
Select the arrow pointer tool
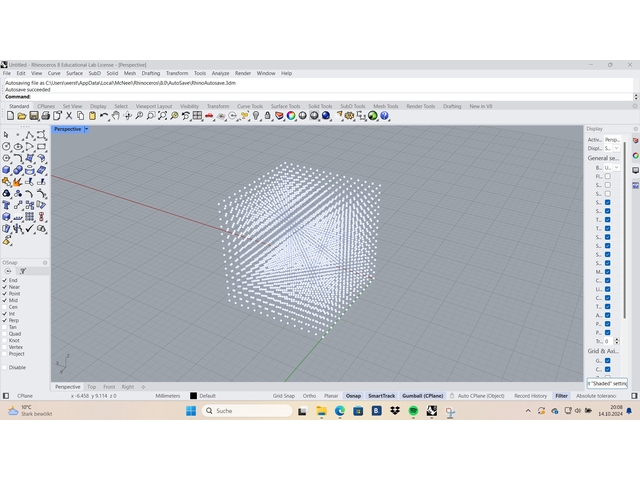click(6, 135)
